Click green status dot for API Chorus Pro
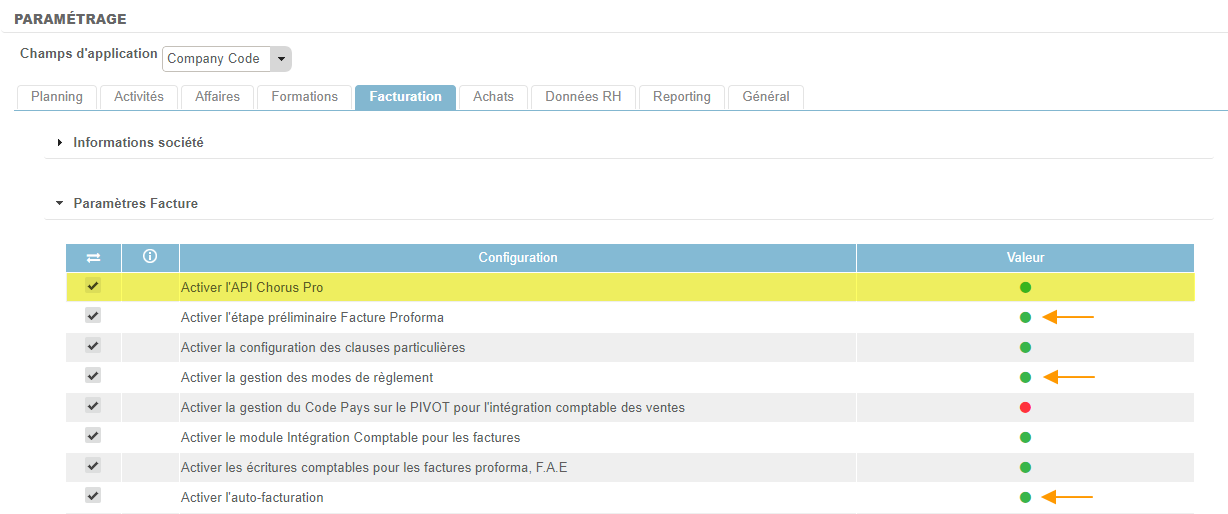1228x514 pixels. [1025, 288]
